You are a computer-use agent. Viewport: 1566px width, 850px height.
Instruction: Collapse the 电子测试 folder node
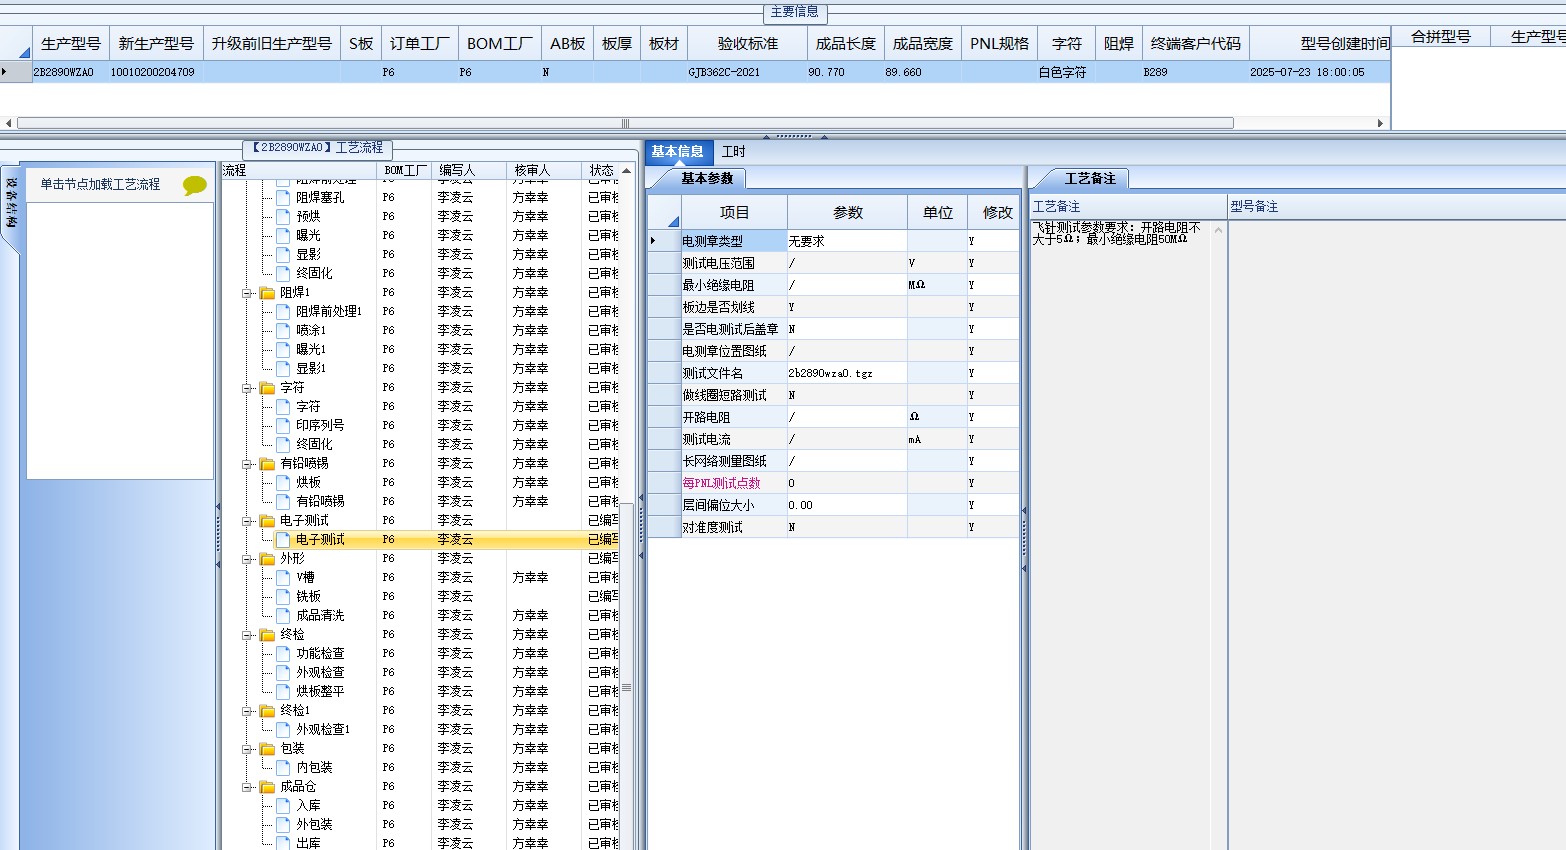(x=247, y=521)
